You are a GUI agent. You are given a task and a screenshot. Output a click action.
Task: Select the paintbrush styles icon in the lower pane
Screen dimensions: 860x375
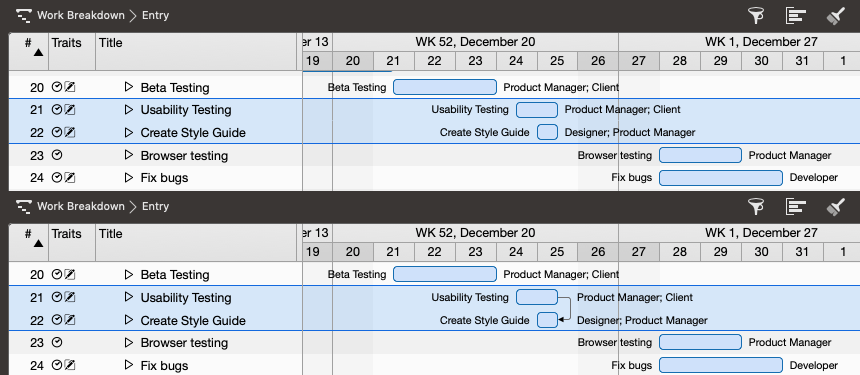835,206
